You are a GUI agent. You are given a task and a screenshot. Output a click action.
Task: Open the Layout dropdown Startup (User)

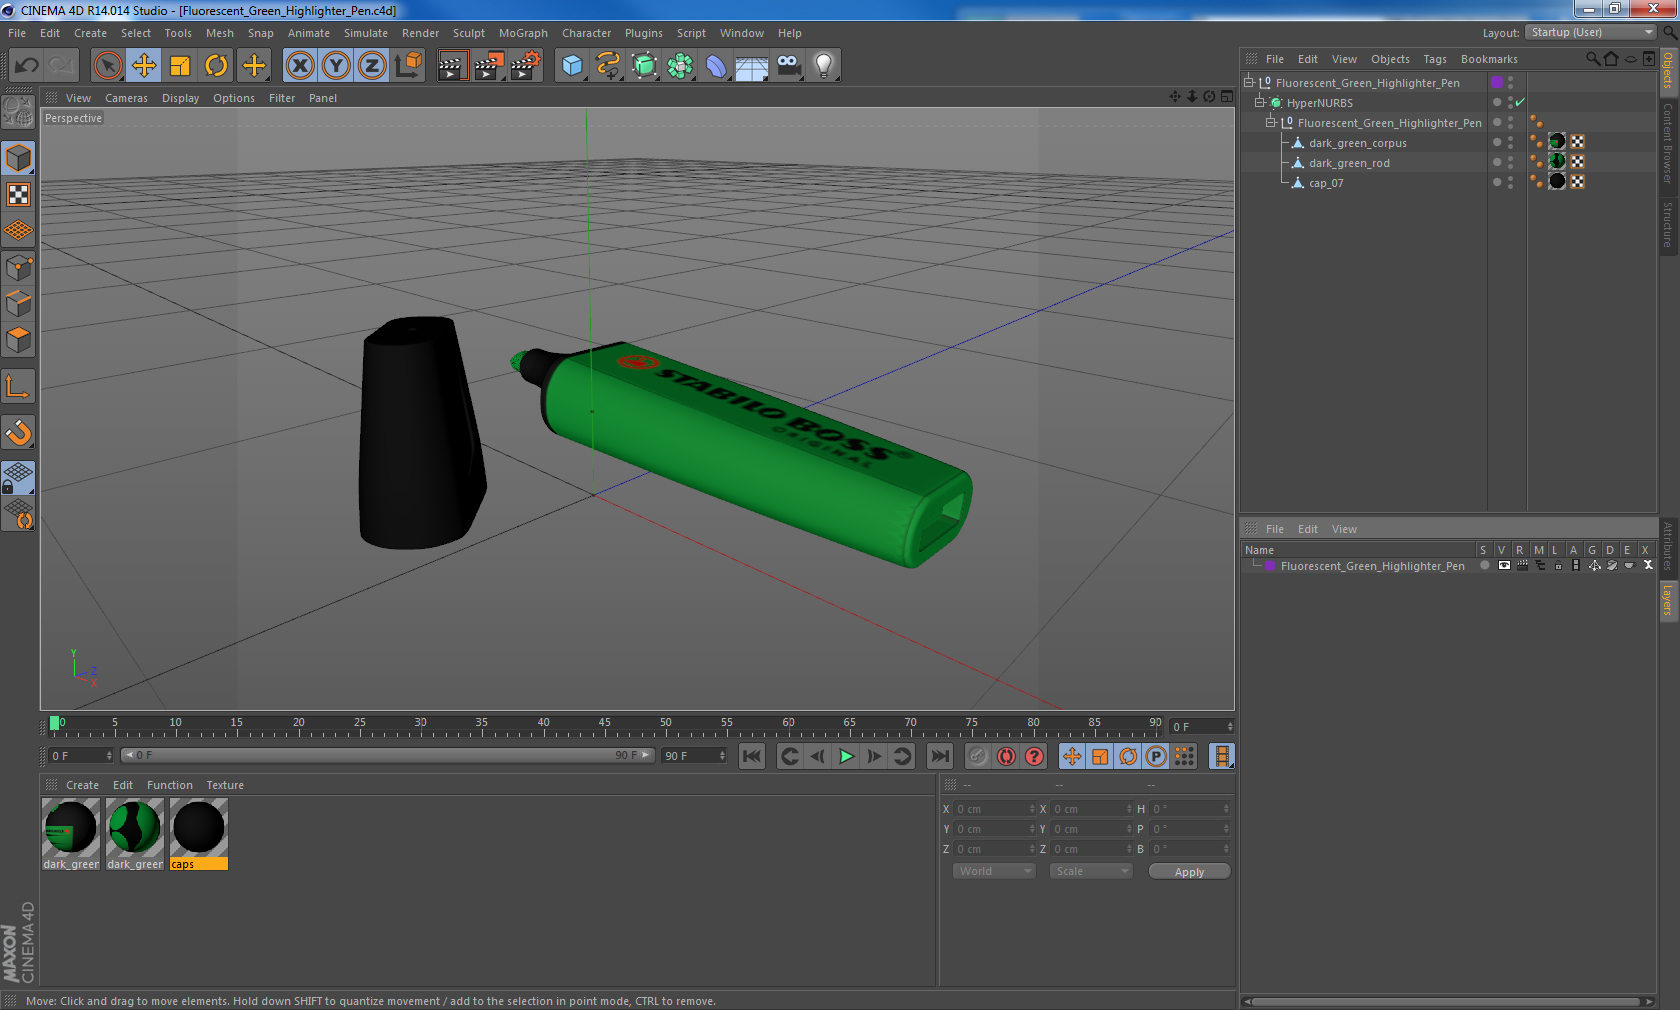[x=1591, y=33]
